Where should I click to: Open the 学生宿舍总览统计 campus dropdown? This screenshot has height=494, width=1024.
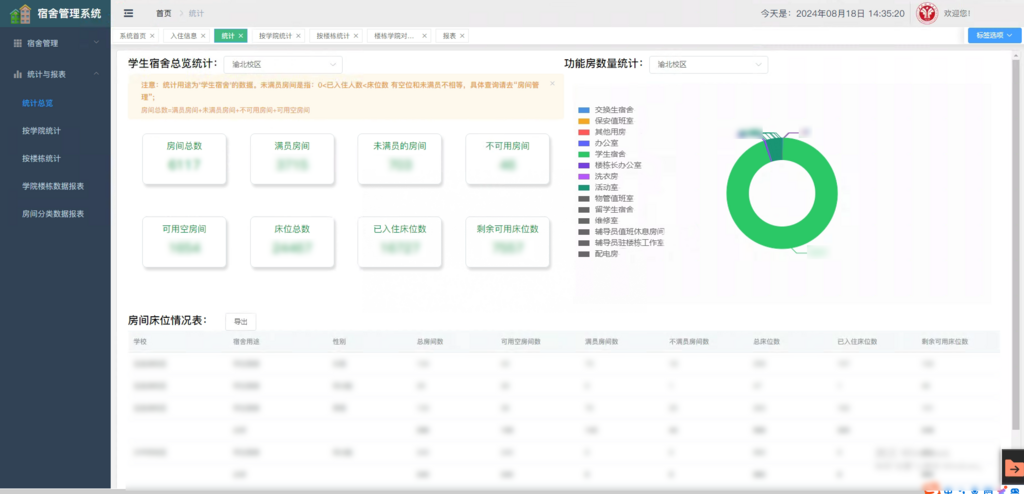click(x=283, y=65)
